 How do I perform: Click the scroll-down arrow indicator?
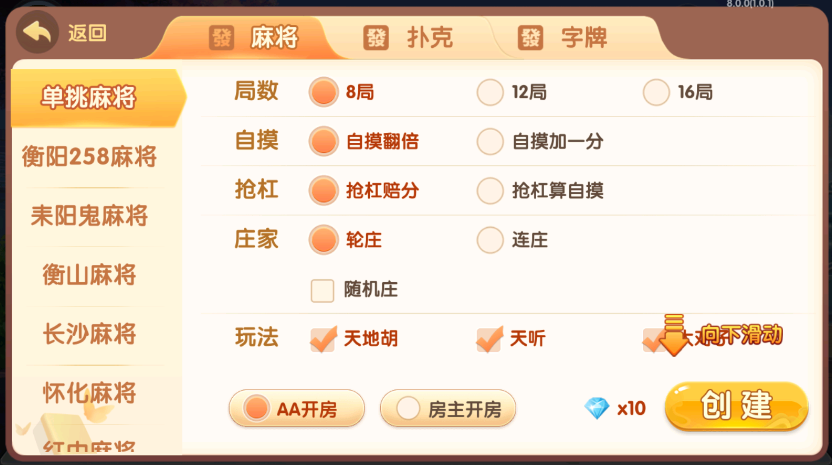[x=675, y=335]
